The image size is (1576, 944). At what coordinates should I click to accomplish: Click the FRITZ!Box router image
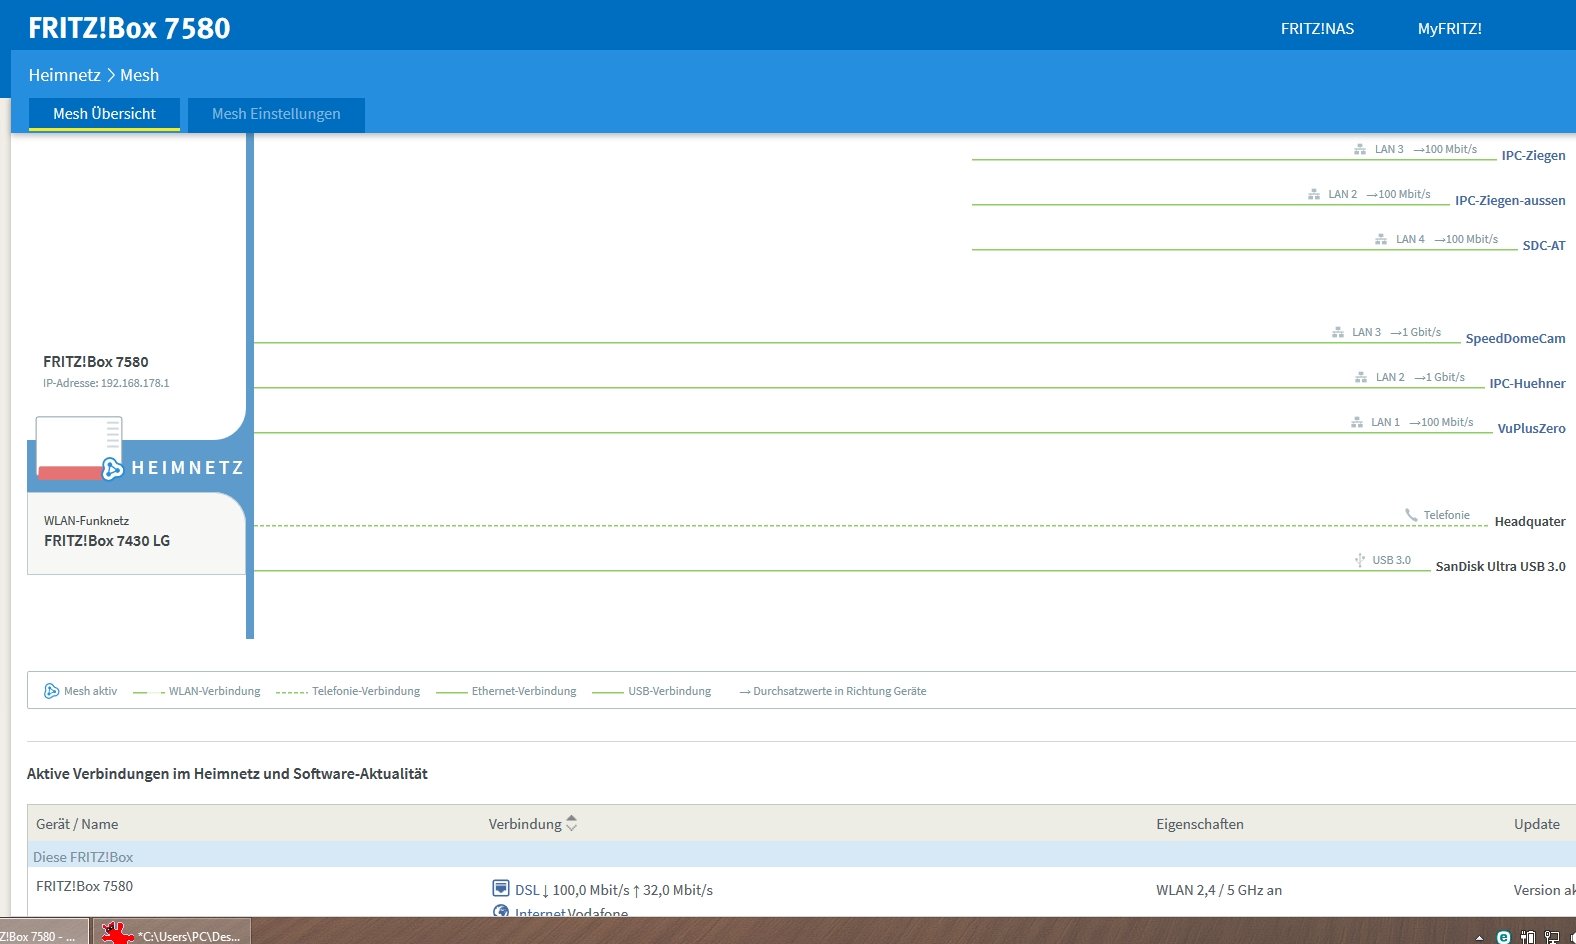point(79,447)
